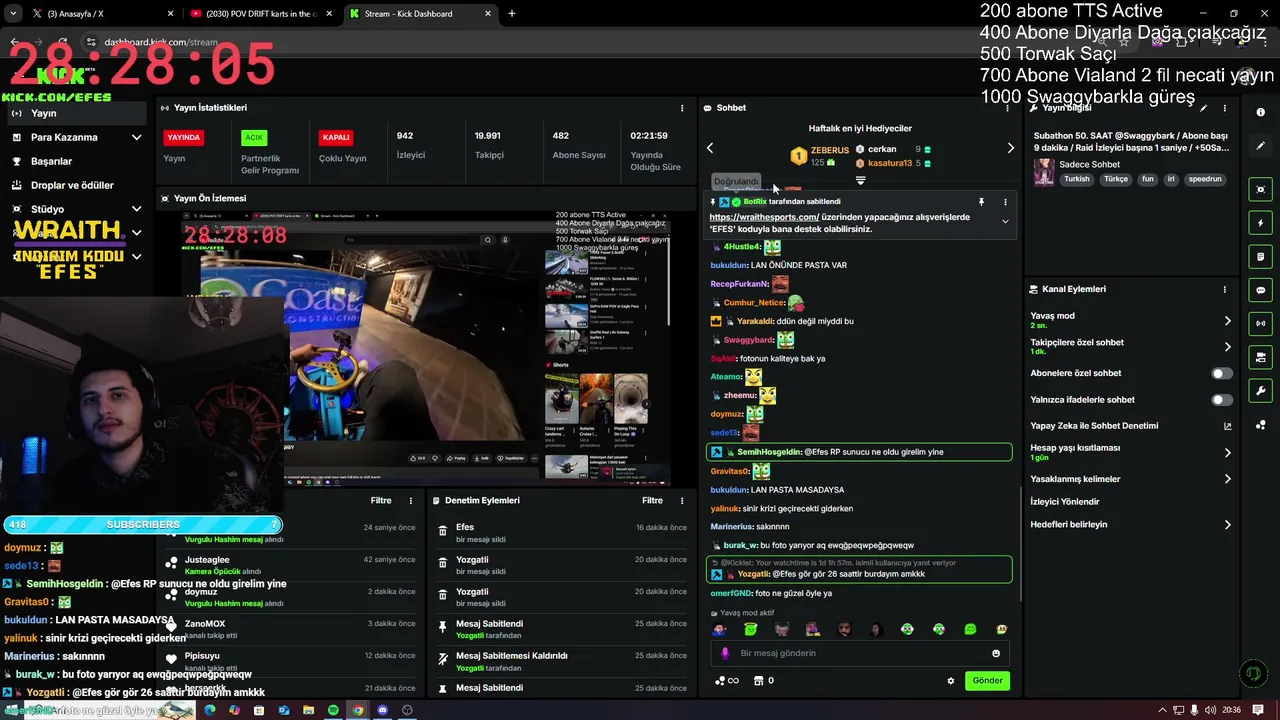Open Yasaklanmış kelimeler settings

[1131, 479]
